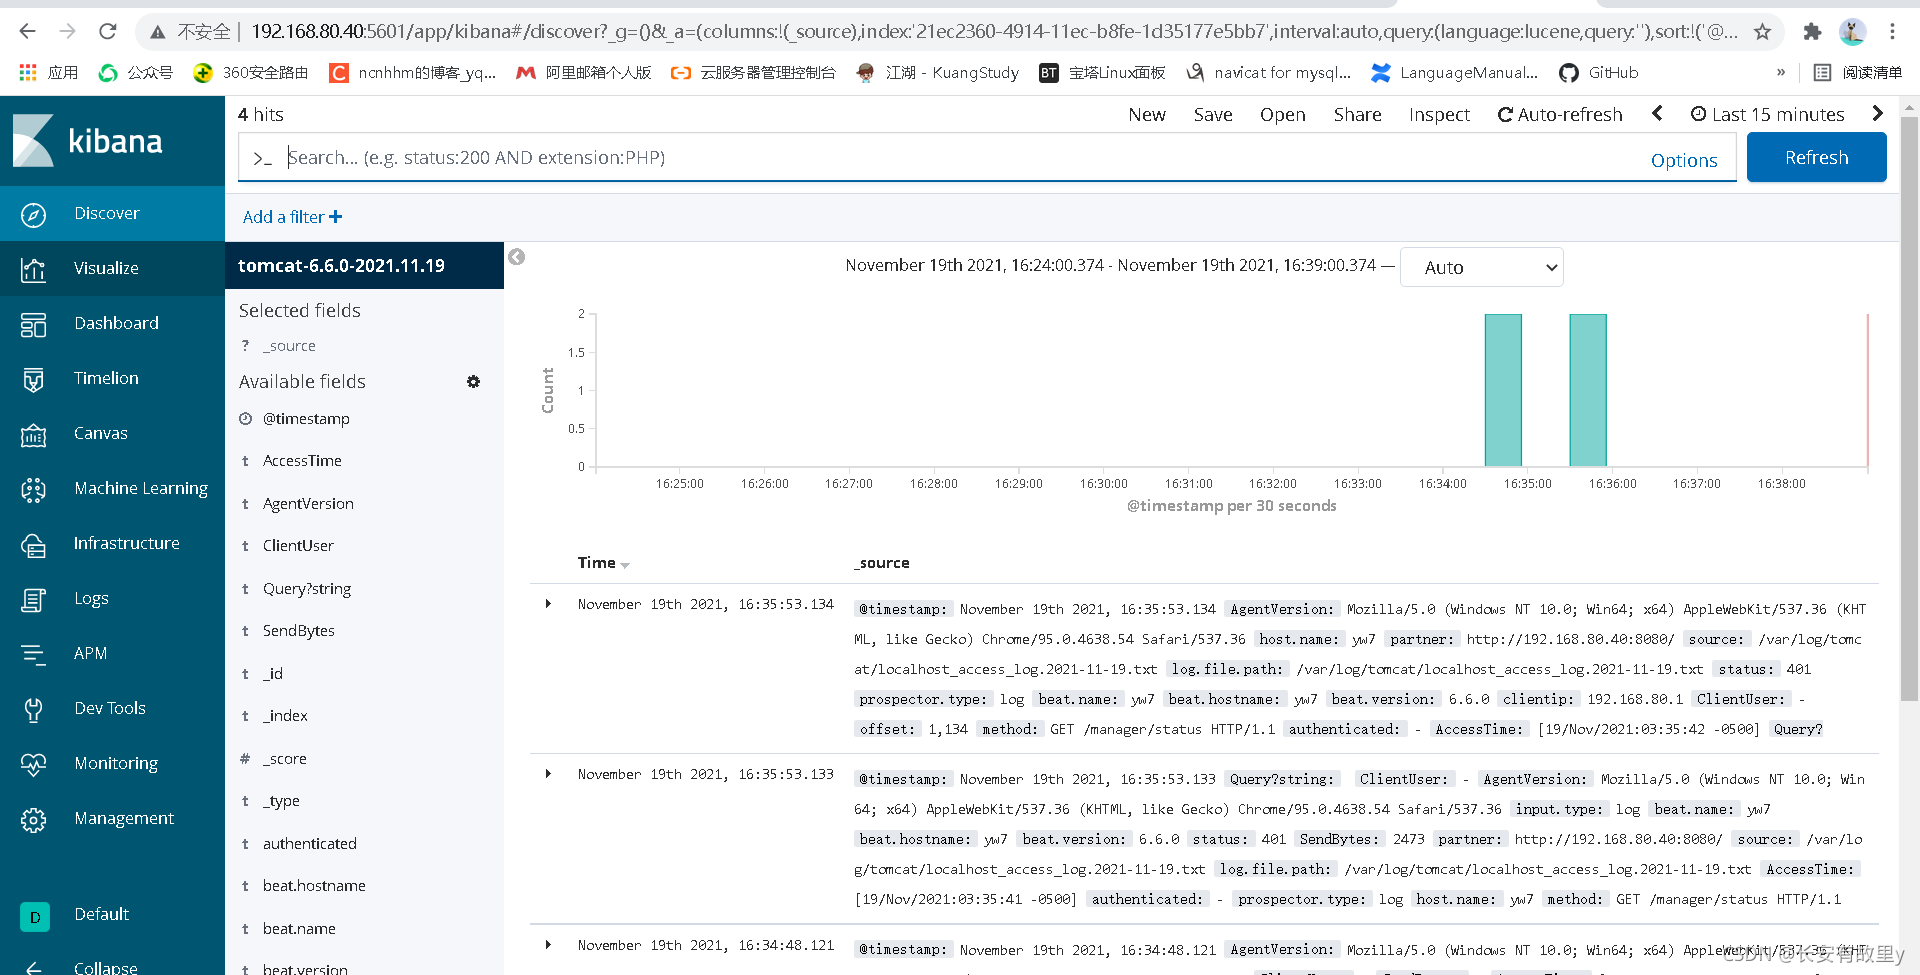This screenshot has height=975, width=1920.
Task: Select the ClientUser field
Action: pyautogui.click(x=298, y=545)
